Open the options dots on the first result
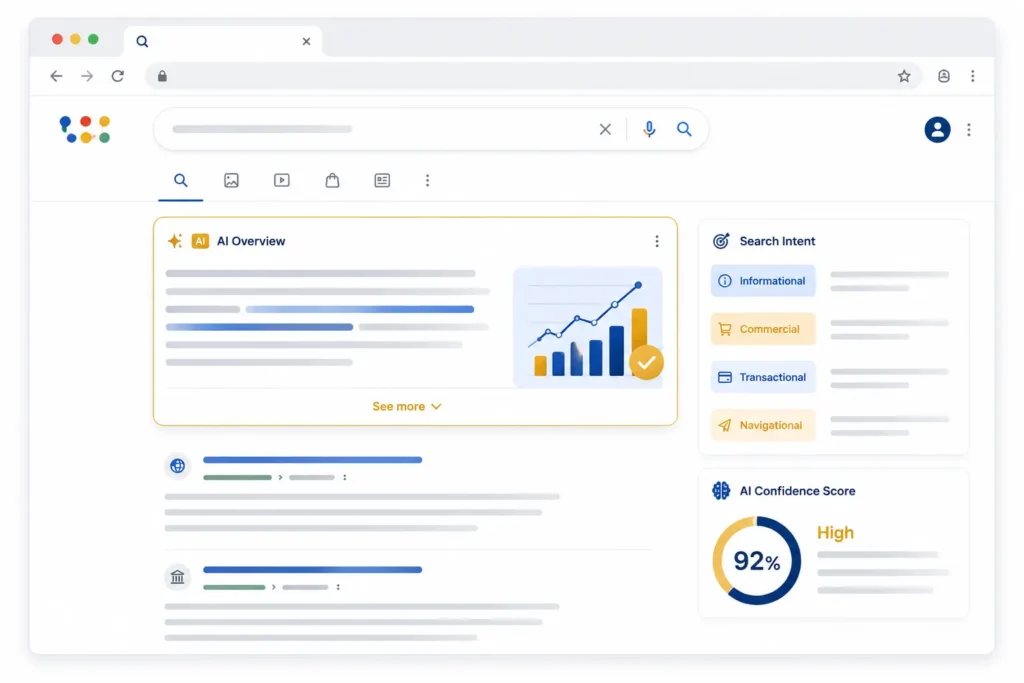This screenshot has height=683, width=1024. (345, 477)
